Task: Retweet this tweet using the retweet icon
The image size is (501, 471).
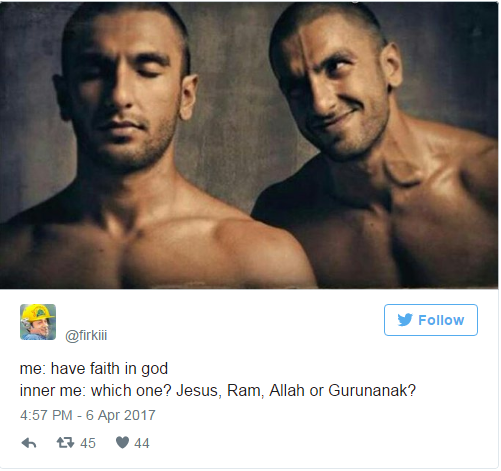Action: coord(65,443)
